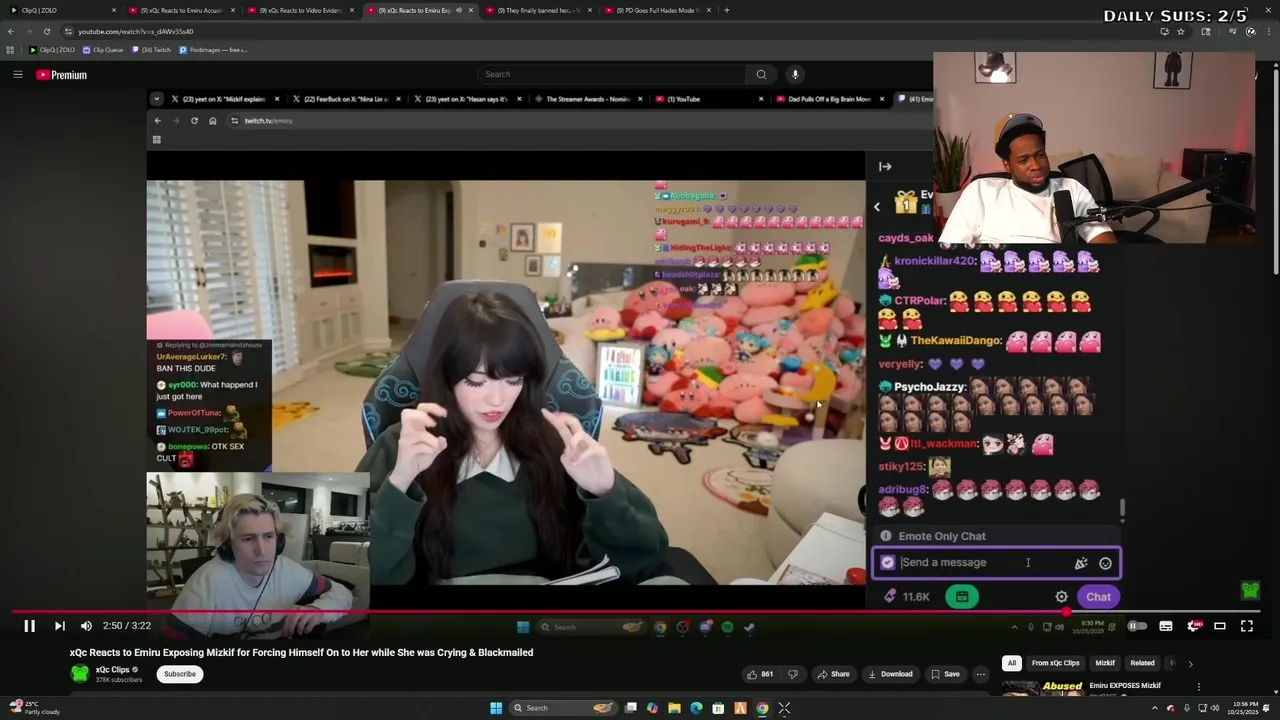Share the video
1280x720 pixels.
(833, 674)
